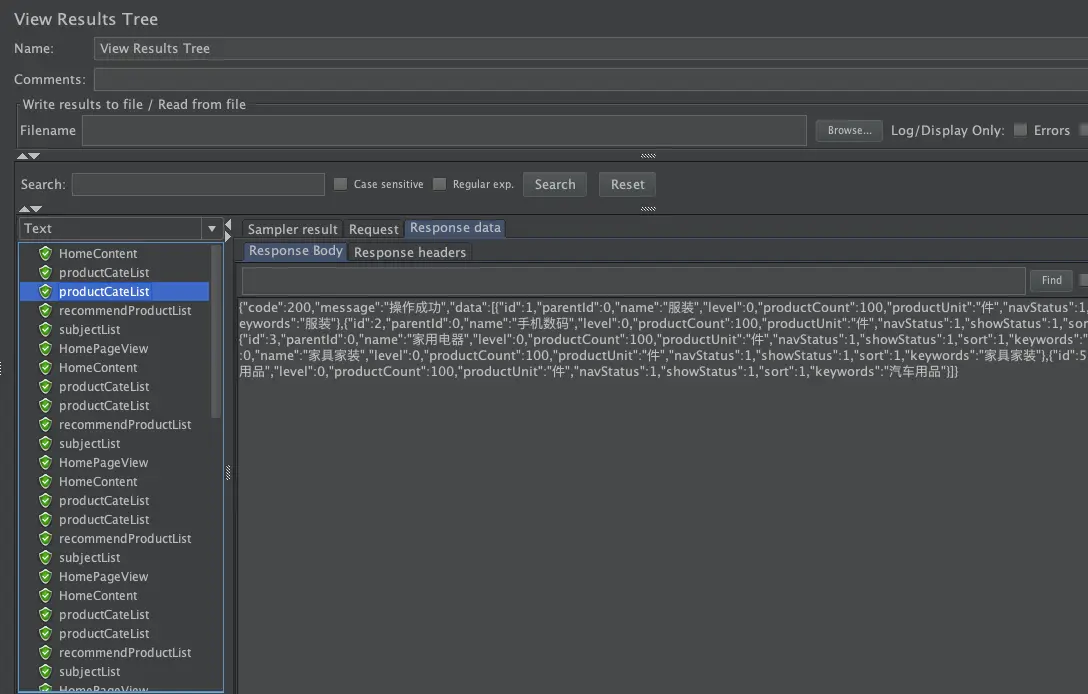
Task: Focus the Find text field in Response Body
Action: [x=634, y=280]
